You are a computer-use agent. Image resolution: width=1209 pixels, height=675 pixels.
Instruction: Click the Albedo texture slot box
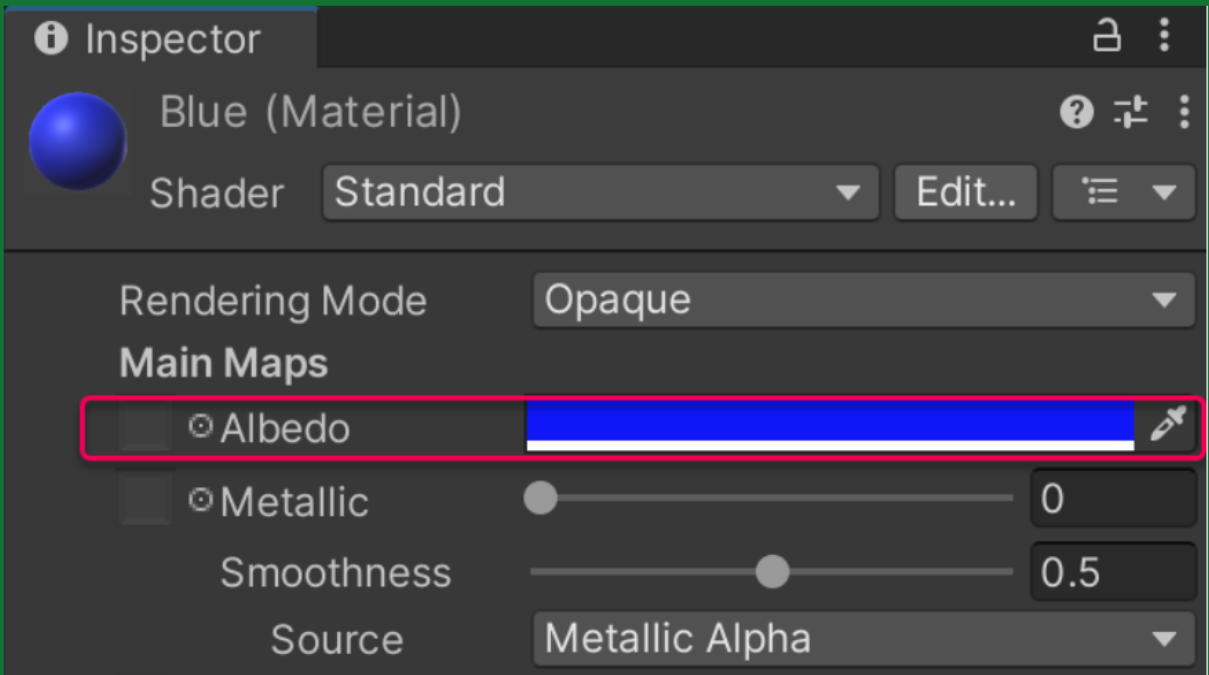(146, 427)
